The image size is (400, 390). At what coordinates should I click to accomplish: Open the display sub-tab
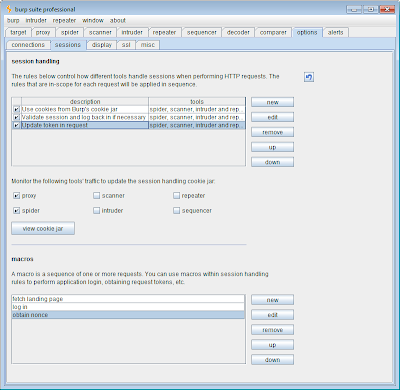coord(102,45)
